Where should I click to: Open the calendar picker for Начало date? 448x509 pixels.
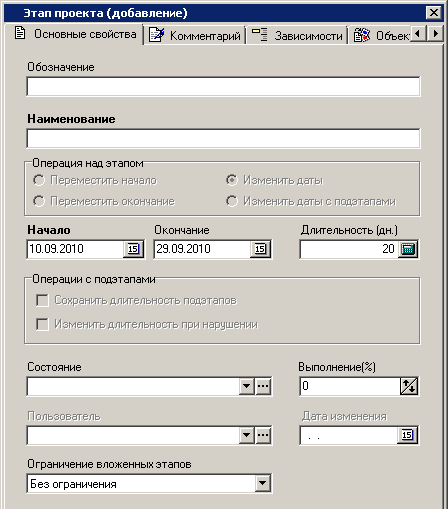(133, 249)
